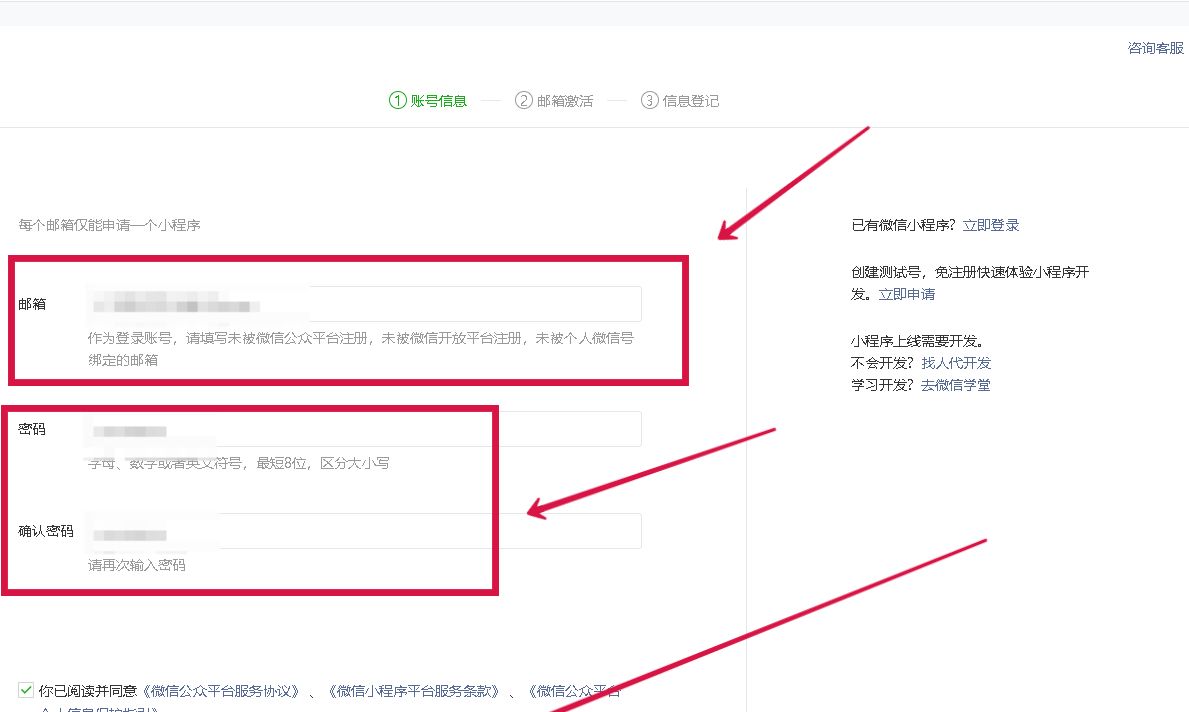The image size is (1189, 712).
Task: Select the 信息登记 tab label
Action: click(689, 100)
